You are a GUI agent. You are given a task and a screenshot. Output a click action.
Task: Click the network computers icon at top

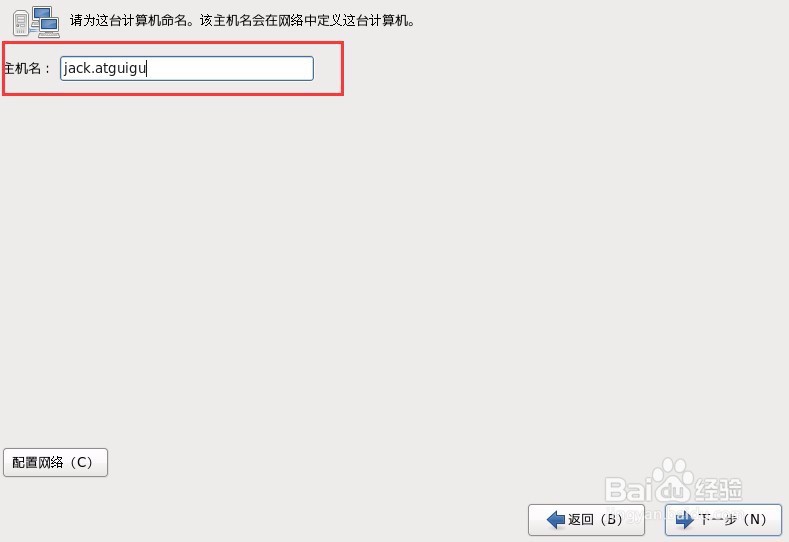(36, 21)
